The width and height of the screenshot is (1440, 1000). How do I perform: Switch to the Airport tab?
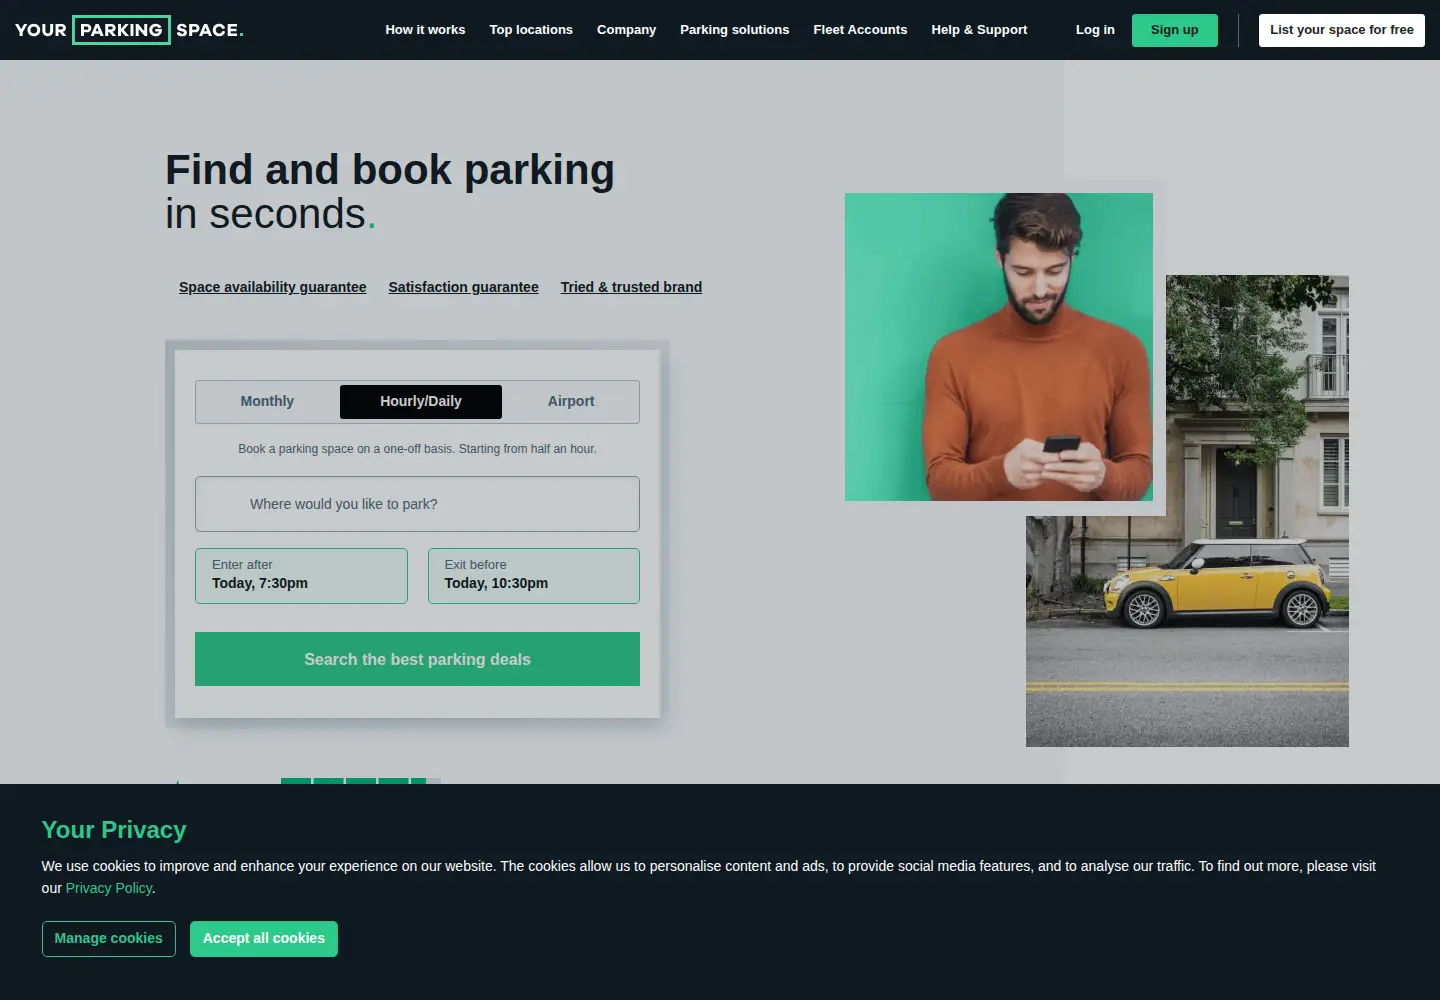coord(571,401)
